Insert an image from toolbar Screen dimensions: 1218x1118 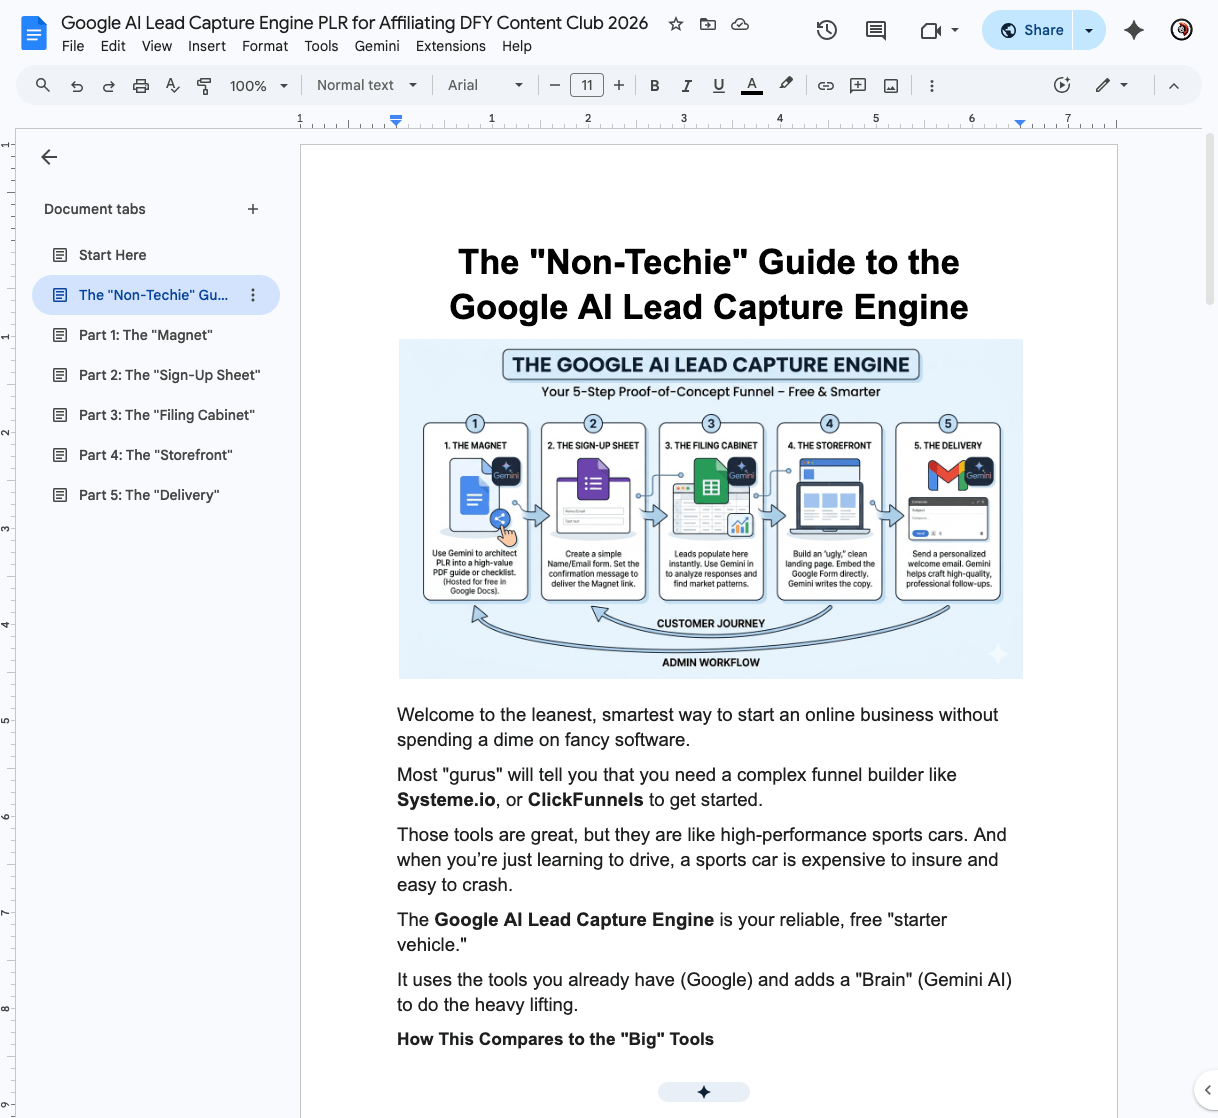coord(891,86)
